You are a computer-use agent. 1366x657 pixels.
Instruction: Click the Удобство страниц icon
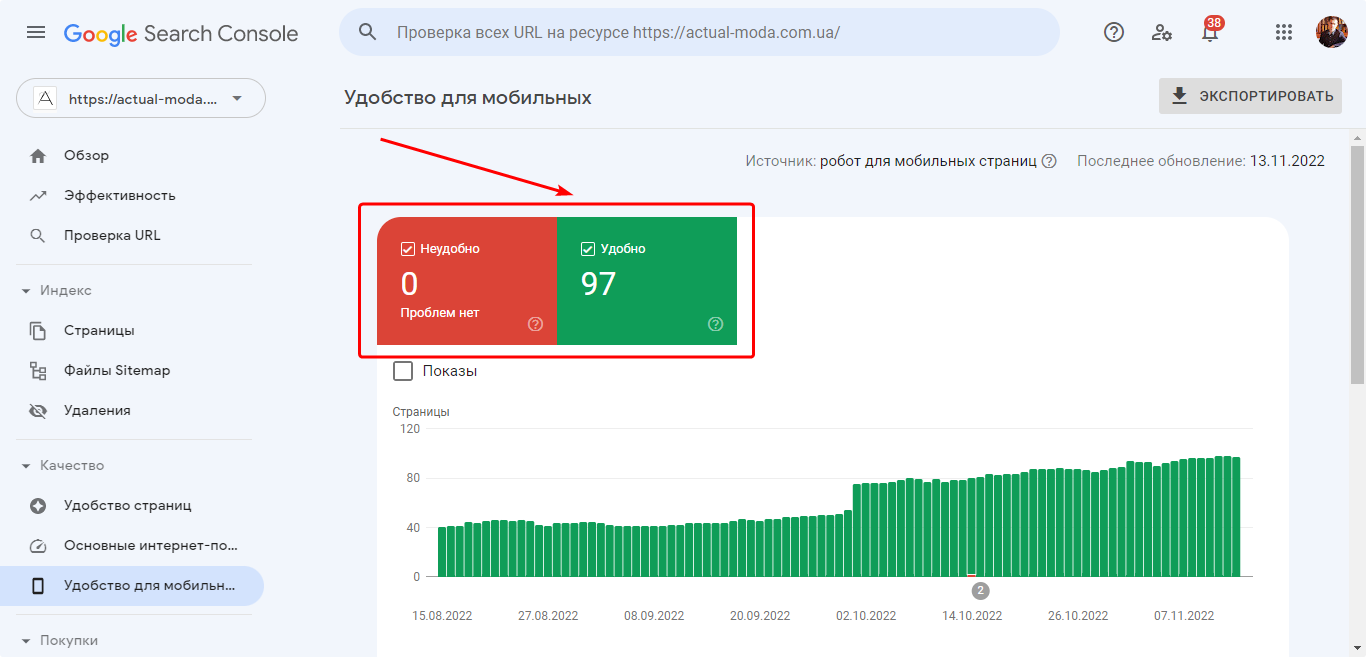point(38,506)
